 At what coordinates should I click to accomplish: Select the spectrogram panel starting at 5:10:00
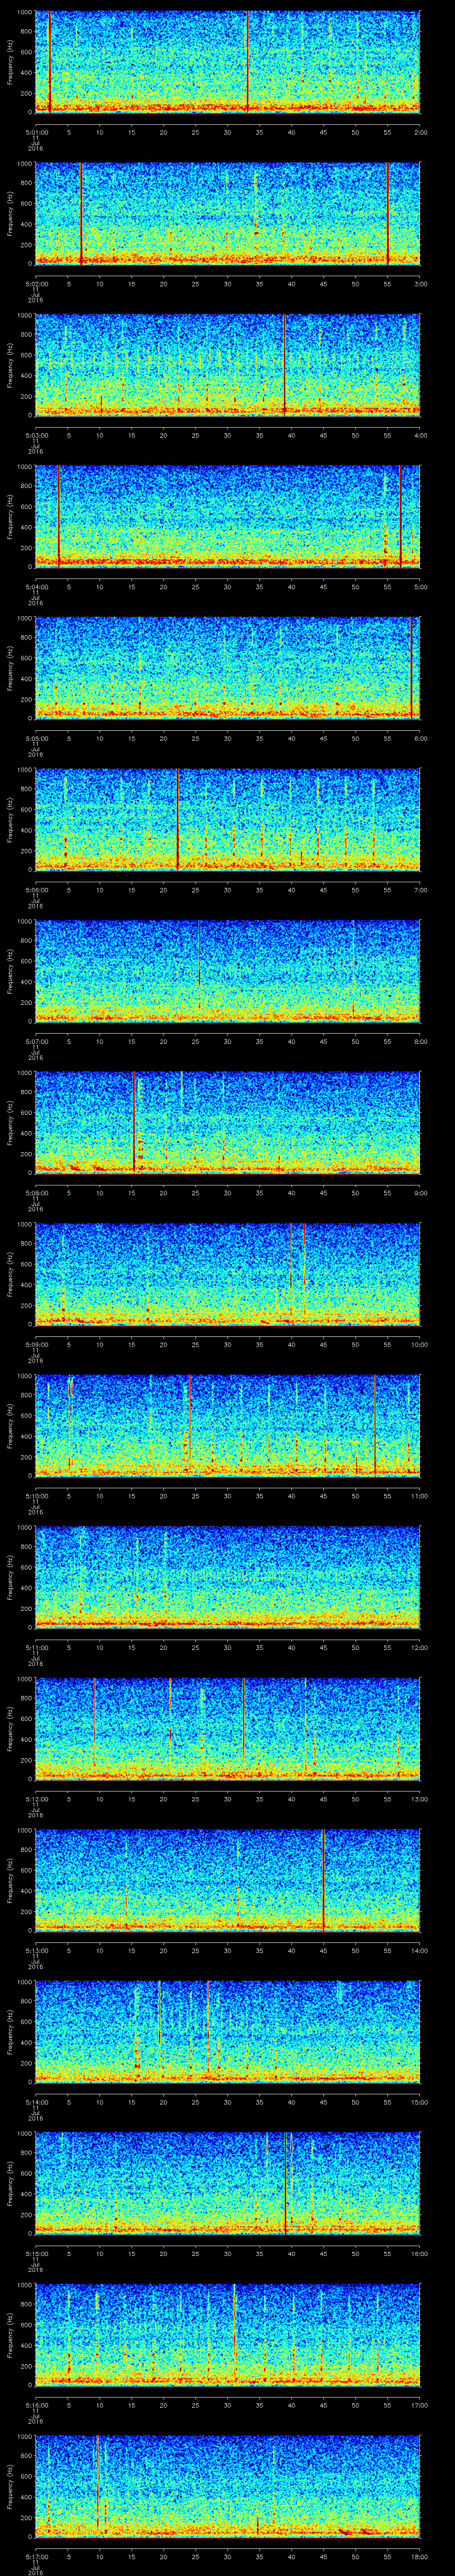[x=228, y=1426]
